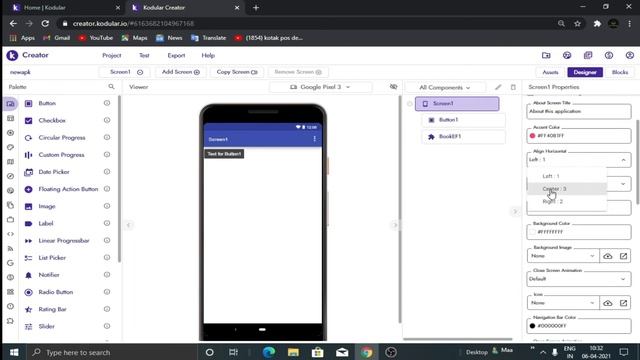Open the Close Screen Animation dropdown
The height and width of the screenshot is (360, 640).
[x=578, y=279]
